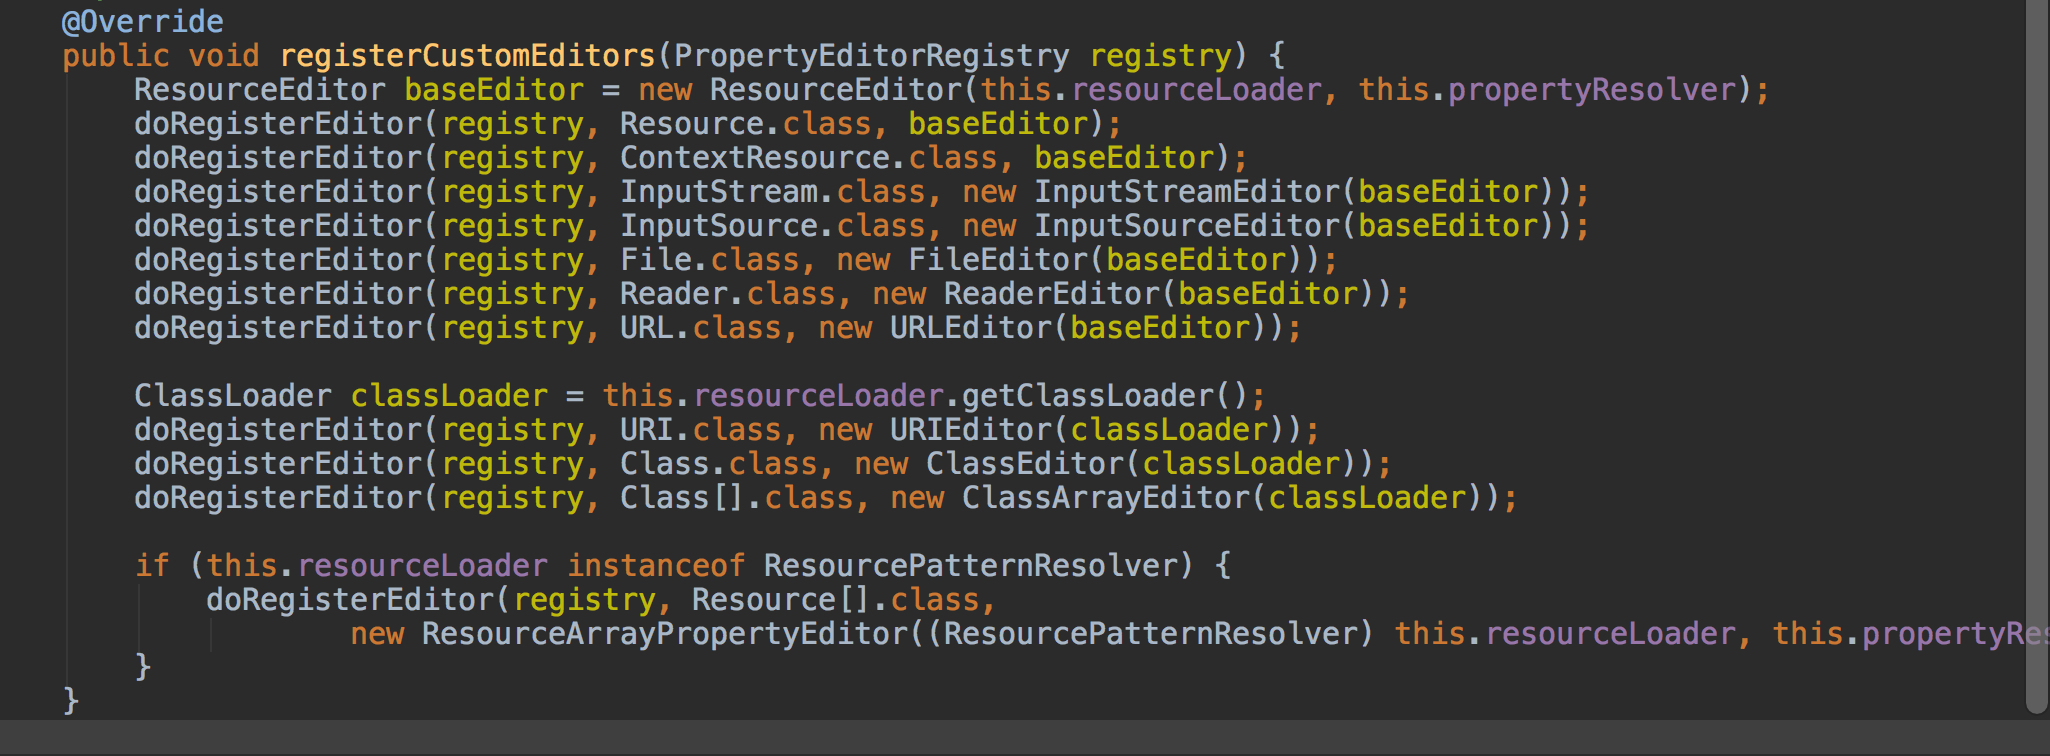Viewport: 2050px width, 756px height.
Task: Click 'InputSource.class' argument
Action: click(x=773, y=225)
